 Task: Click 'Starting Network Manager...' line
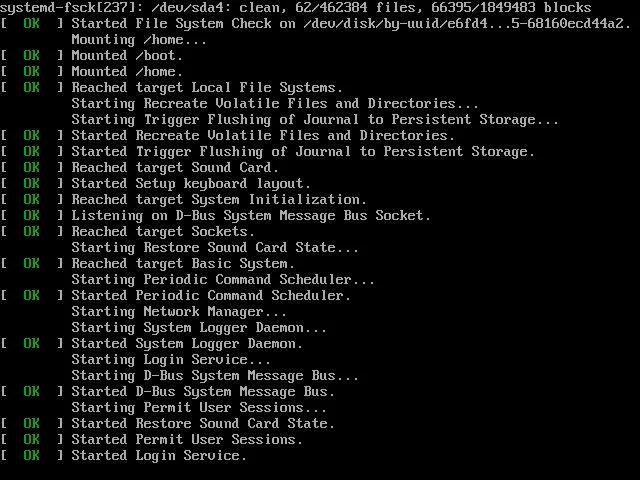click(x=179, y=311)
